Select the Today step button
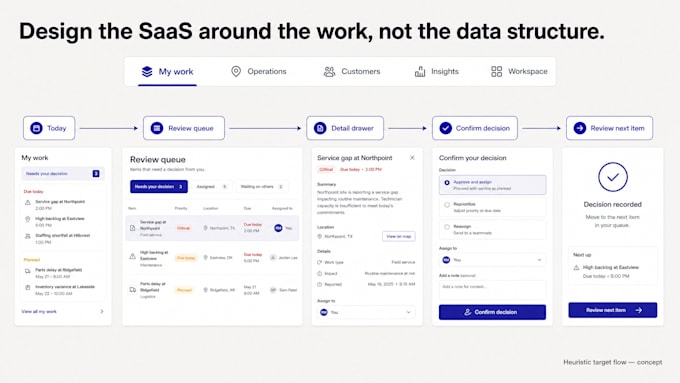This screenshot has height=383, width=680. pyautogui.click(x=49, y=128)
